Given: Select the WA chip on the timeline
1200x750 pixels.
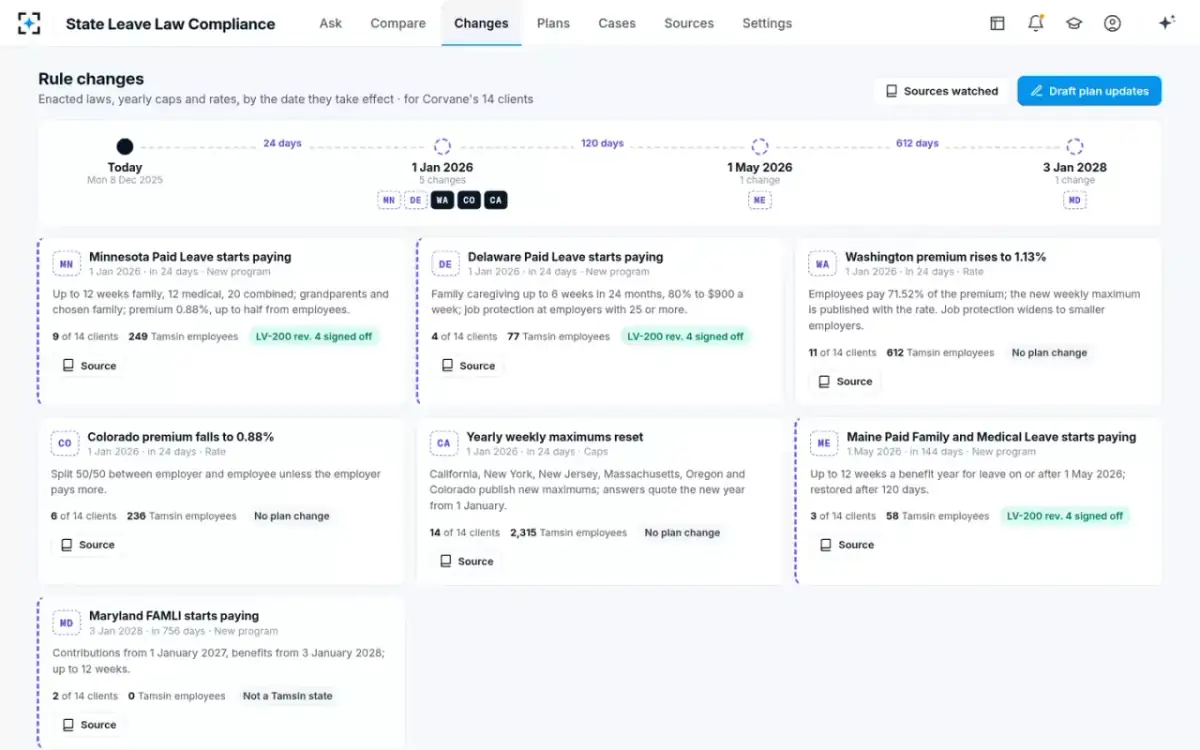Looking at the screenshot, I should coord(442,200).
